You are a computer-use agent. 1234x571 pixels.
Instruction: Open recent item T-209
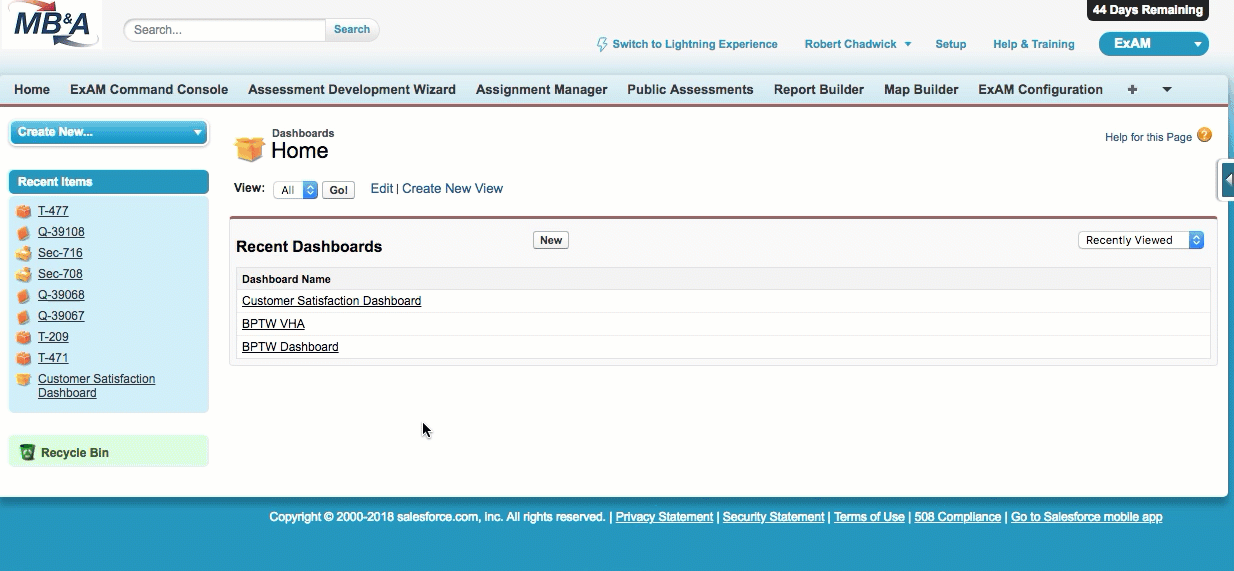[x=53, y=337]
